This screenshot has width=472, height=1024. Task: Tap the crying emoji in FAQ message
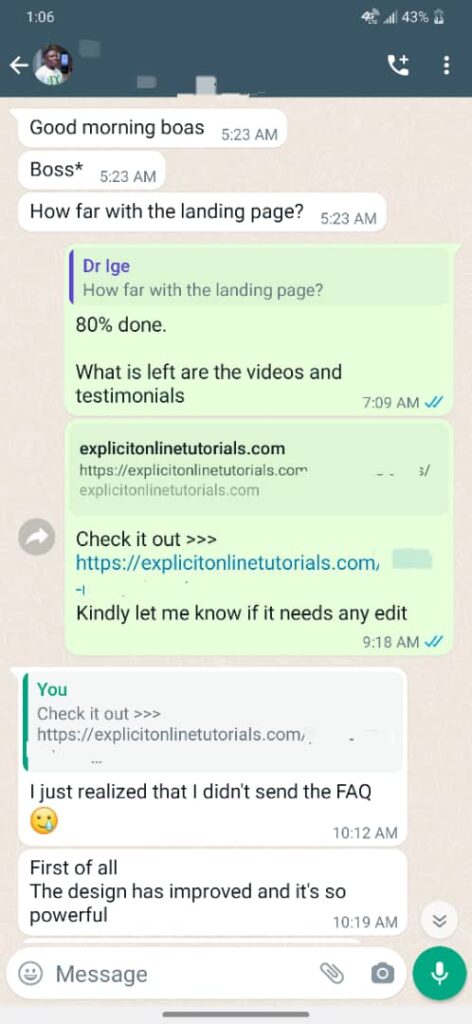click(x=44, y=821)
